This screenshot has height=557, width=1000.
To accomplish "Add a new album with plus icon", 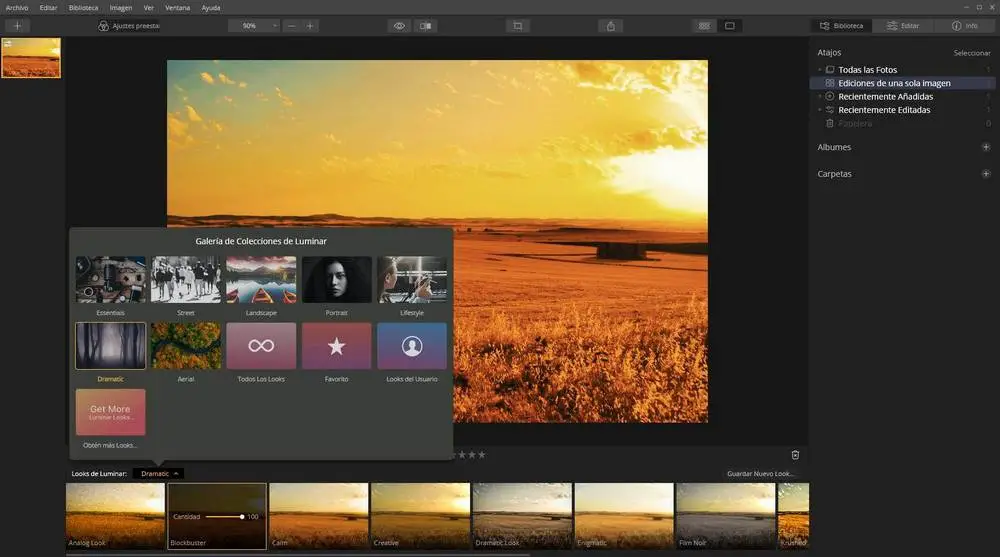I will point(985,147).
